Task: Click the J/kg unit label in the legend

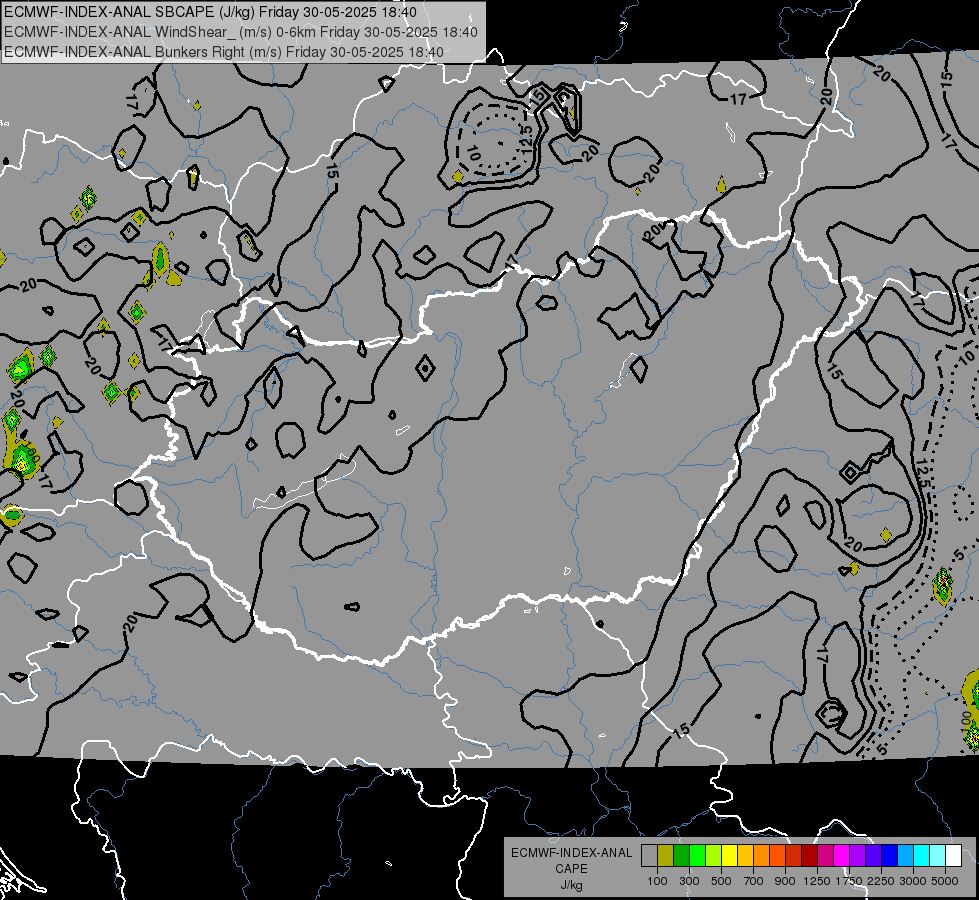Action: coord(572,885)
